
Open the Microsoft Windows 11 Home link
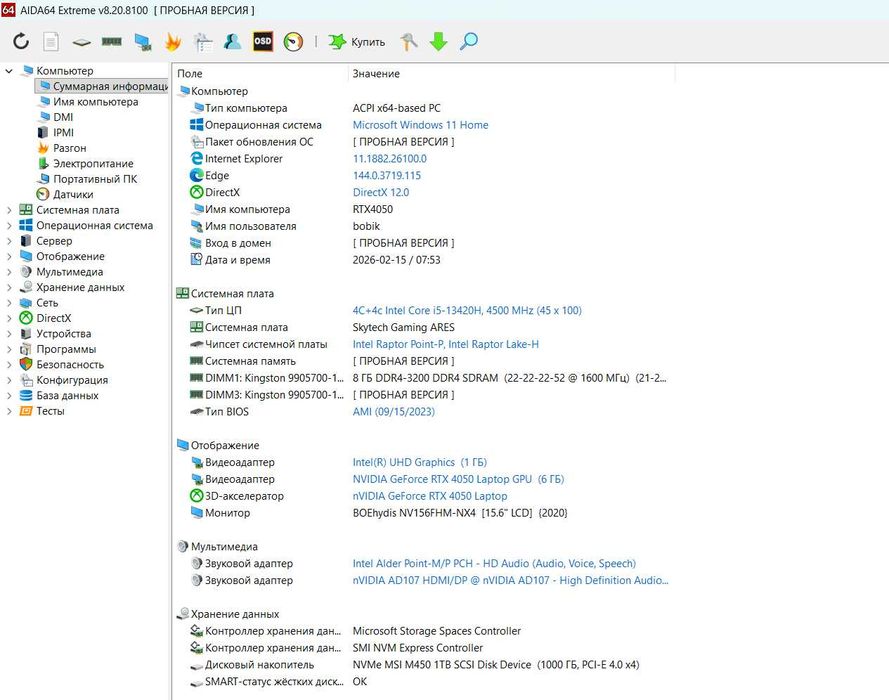(420, 125)
